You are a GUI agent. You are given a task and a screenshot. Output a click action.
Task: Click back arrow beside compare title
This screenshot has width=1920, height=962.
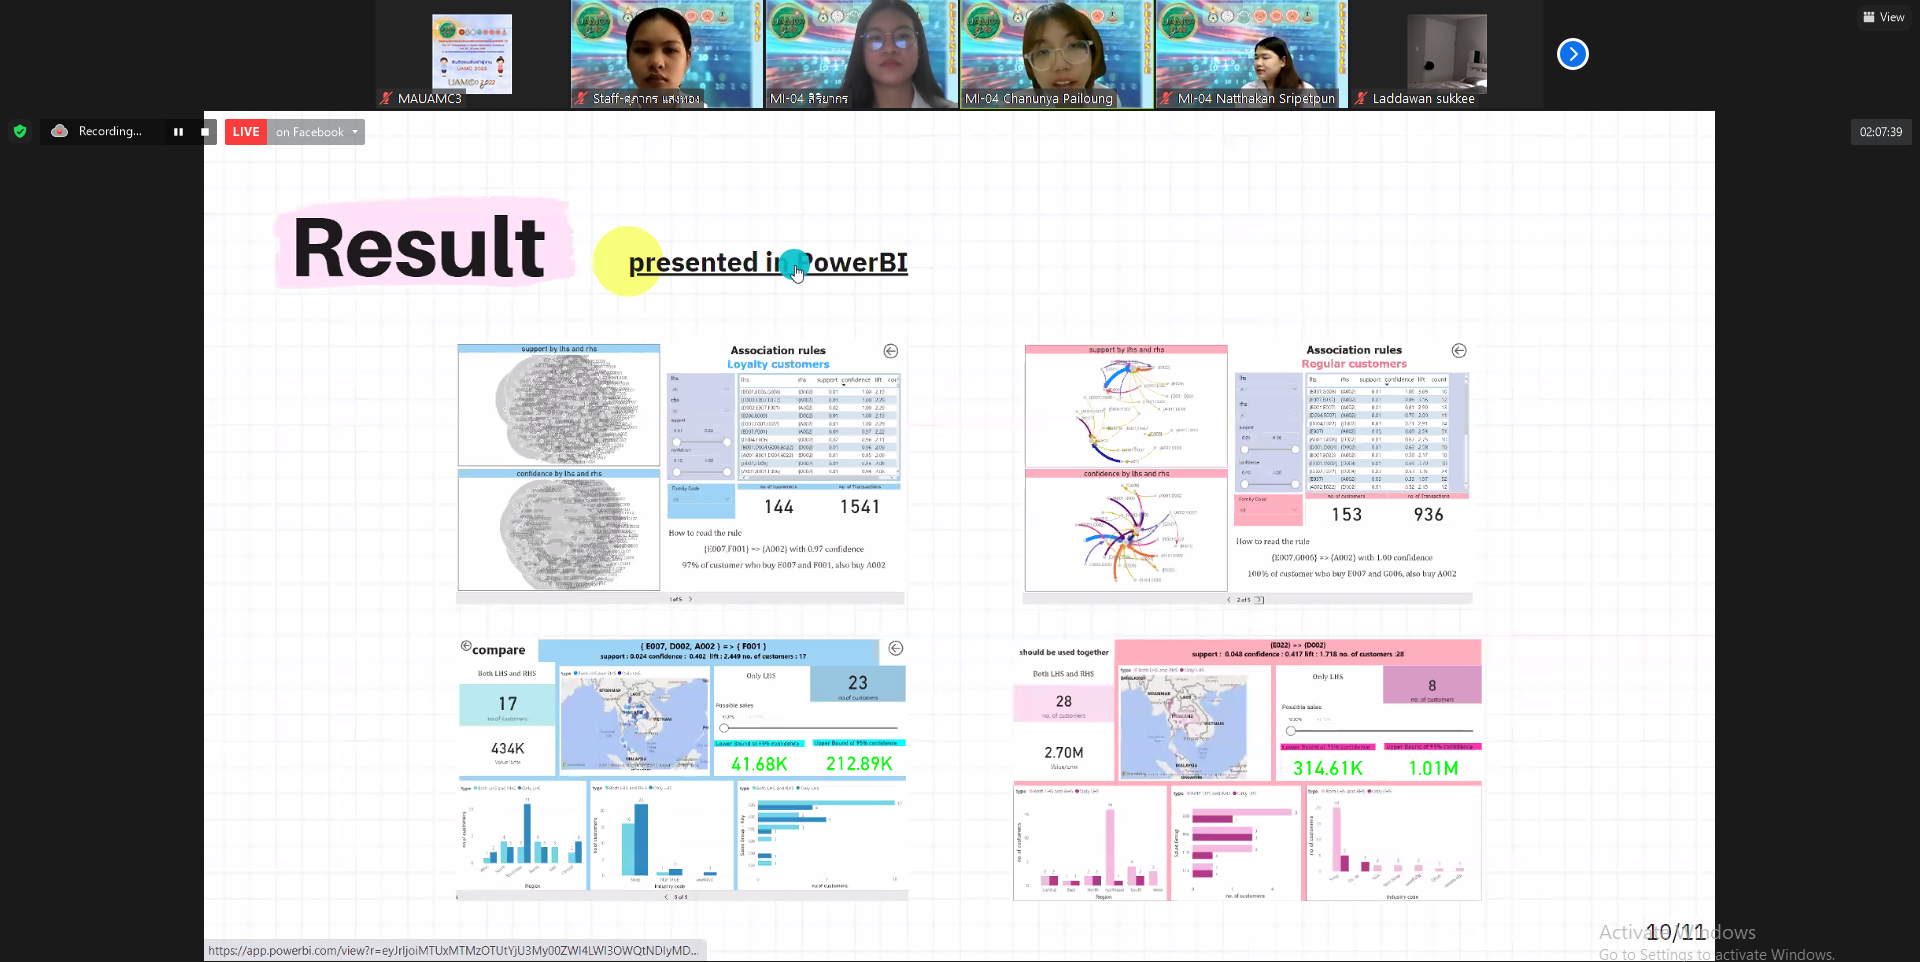click(x=466, y=646)
